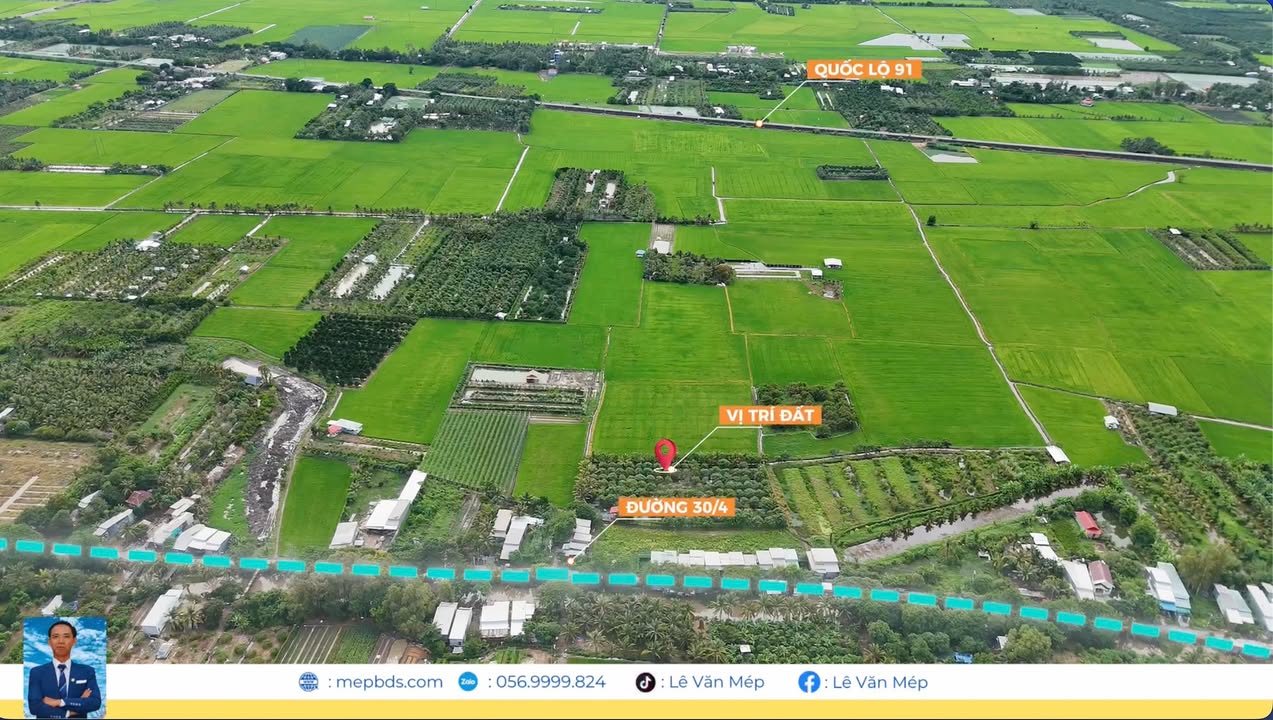
Task: Open the TikTok icon next to Lê Văn Mép
Action: pyautogui.click(x=648, y=682)
